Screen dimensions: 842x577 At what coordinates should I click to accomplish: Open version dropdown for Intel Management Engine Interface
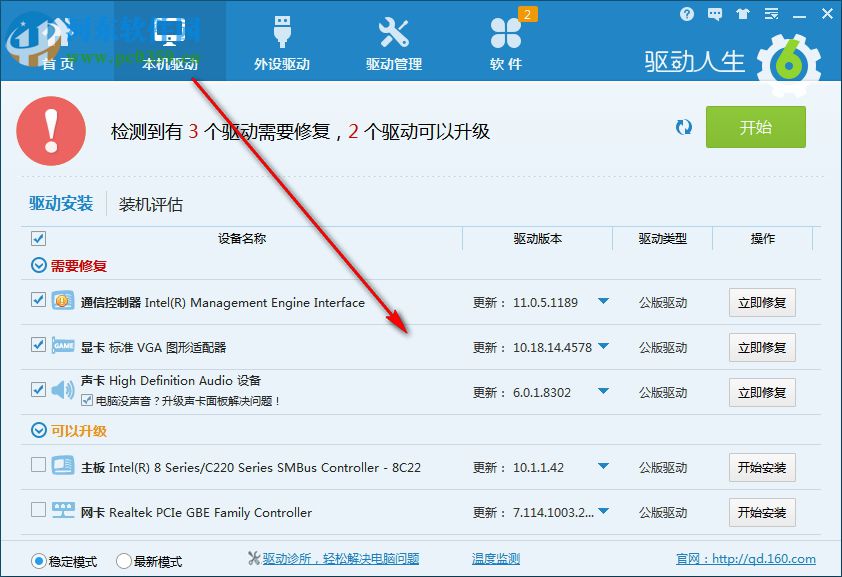[x=605, y=302]
